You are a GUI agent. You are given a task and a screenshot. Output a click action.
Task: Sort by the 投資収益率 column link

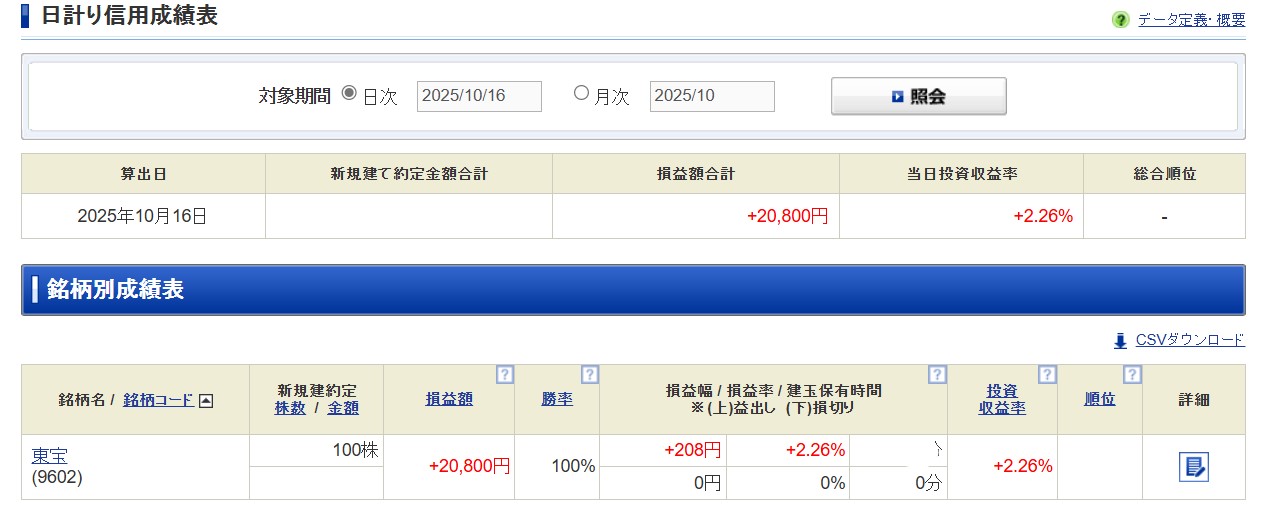[x=1002, y=399]
